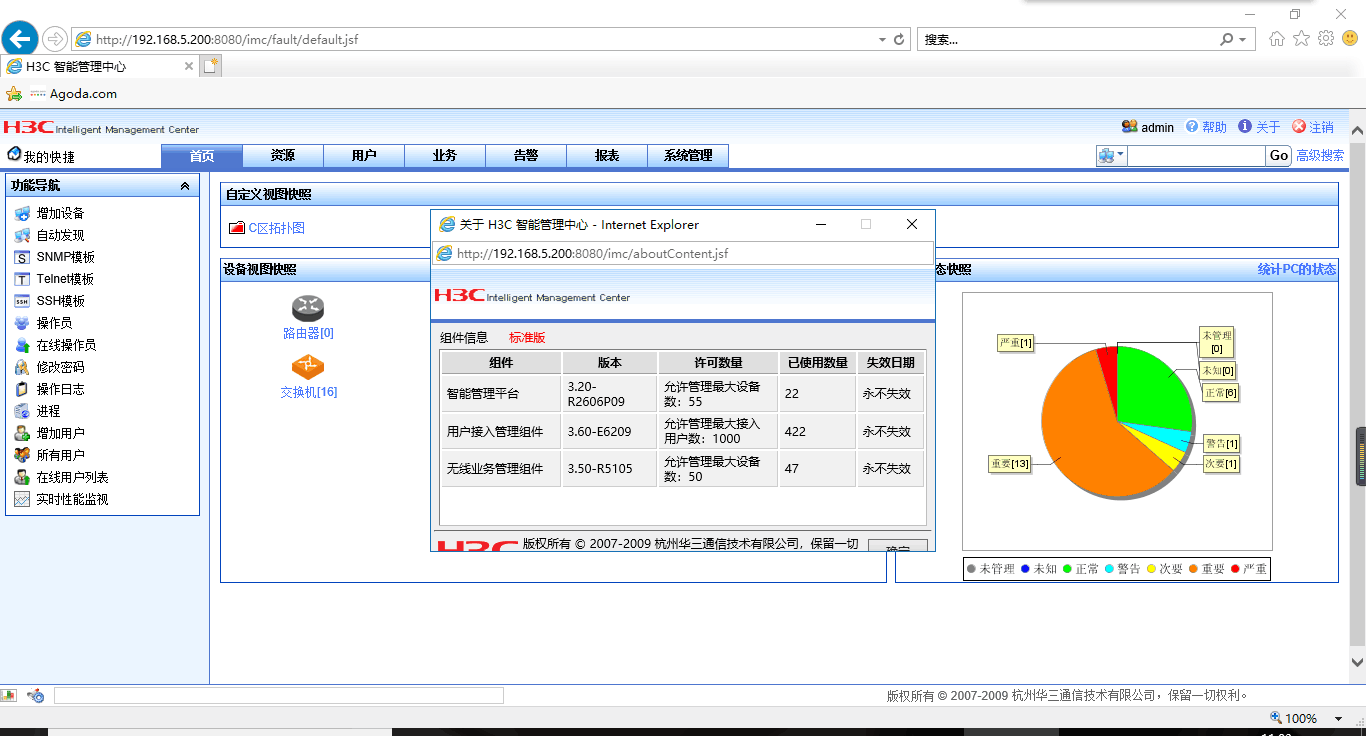Open the C区拓扑图 link
This screenshot has height=736, width=1366.
click(x=277, y=228)
